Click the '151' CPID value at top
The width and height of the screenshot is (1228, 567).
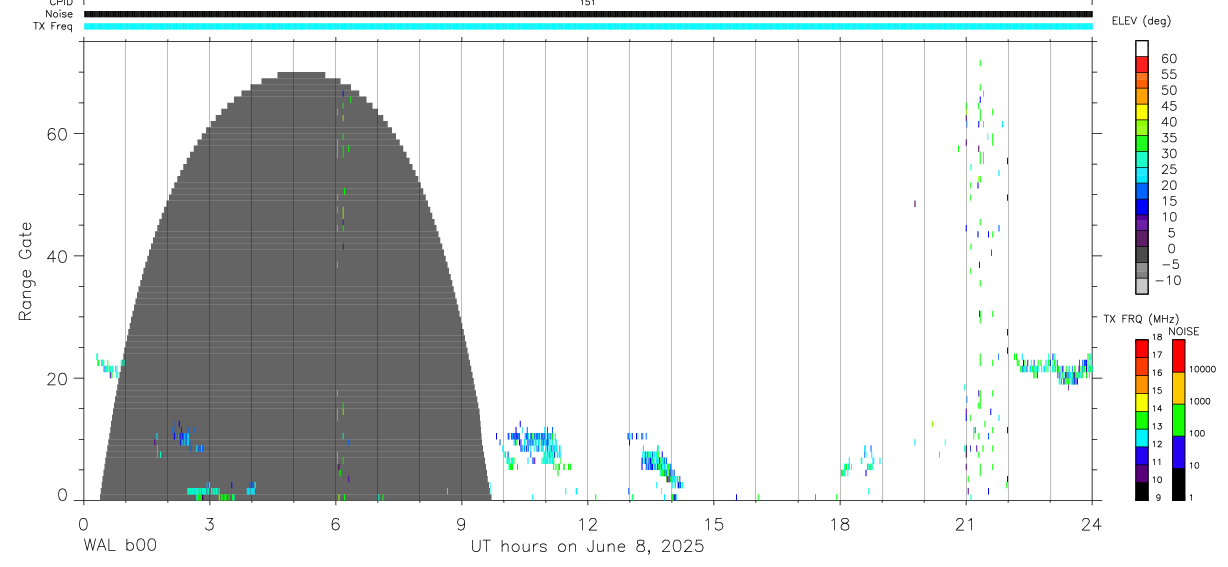(x=587, y=3)
